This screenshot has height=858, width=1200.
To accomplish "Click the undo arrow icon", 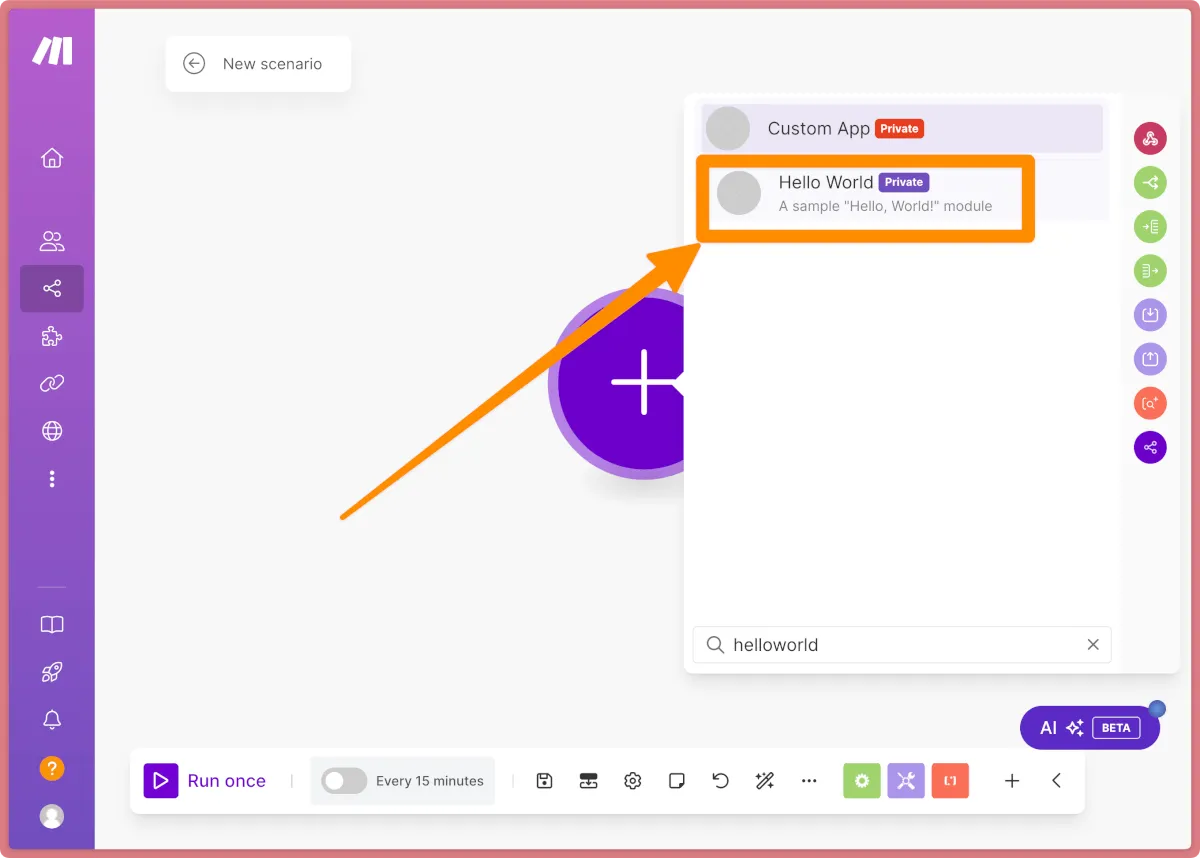I will (x=721, y=781).
